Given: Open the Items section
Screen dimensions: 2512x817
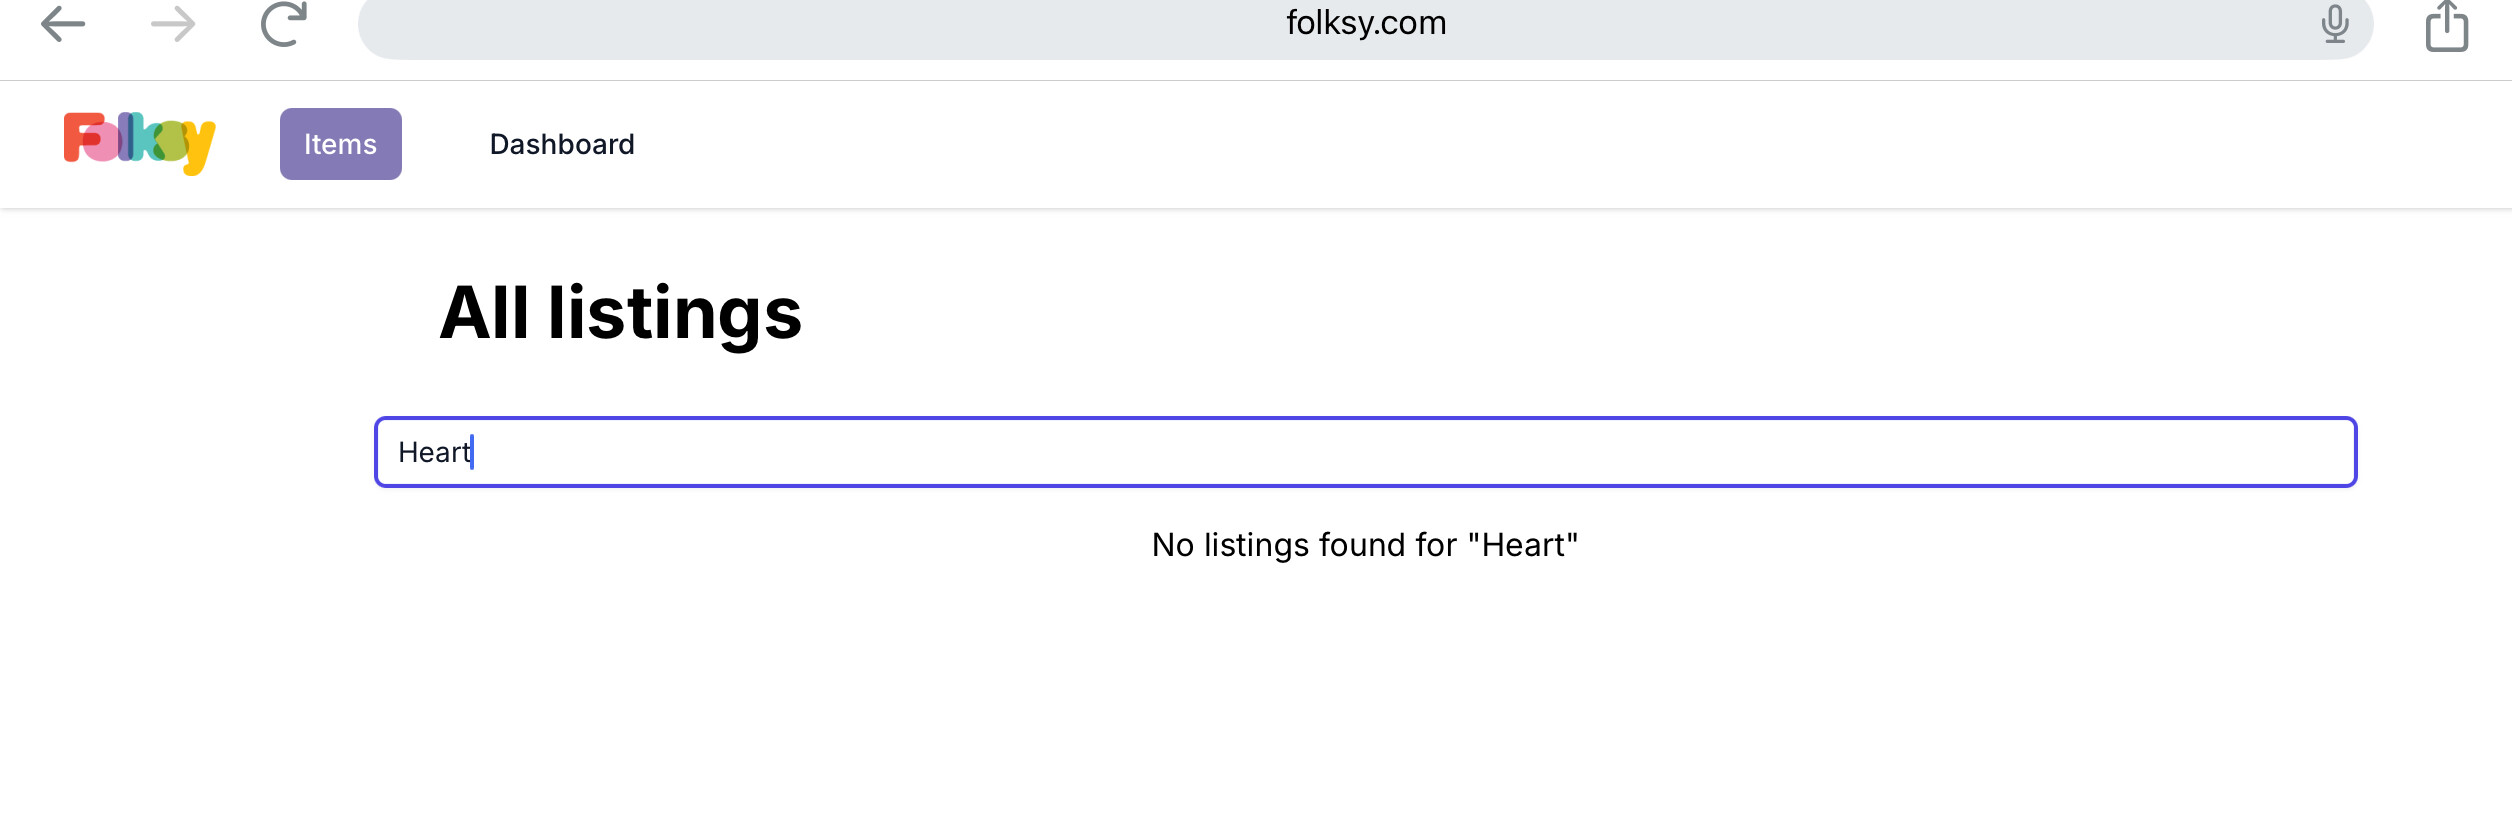Looking at the screenshot, I should point(341,144).
